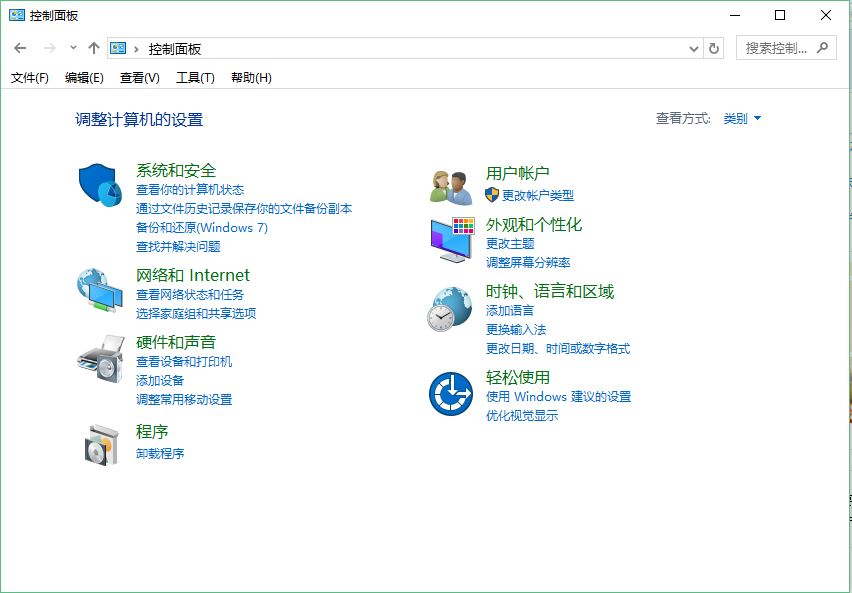Expand the address bar history dropdown
Viewport: 852px width, 593px height.
[694, 49]
